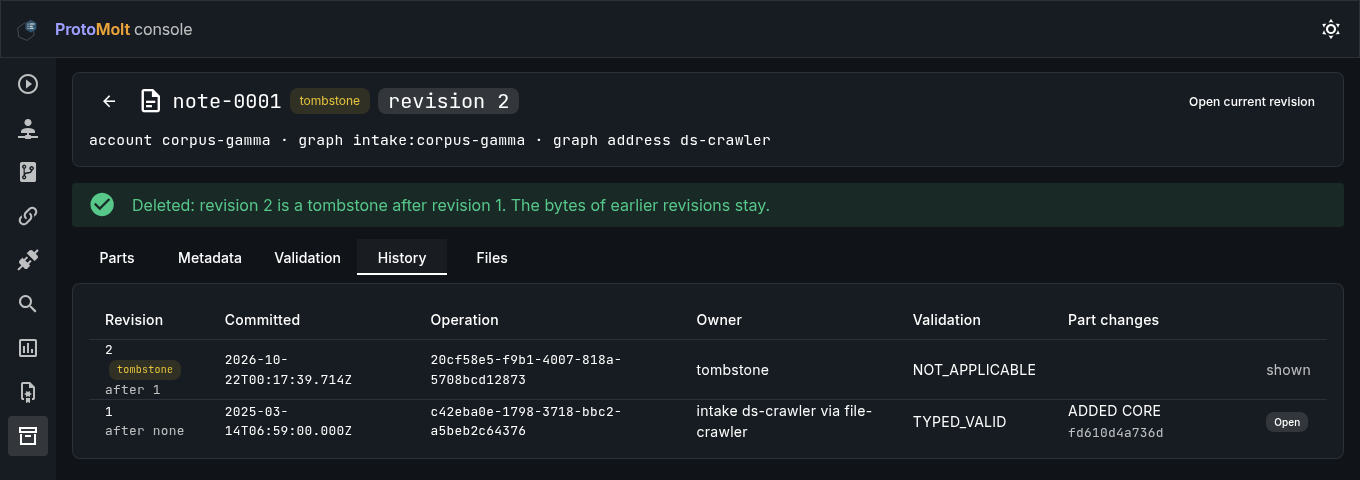Open the search magnifier sidebar icon
Viewport: 1360px width, 480px height.
[28, 304]
